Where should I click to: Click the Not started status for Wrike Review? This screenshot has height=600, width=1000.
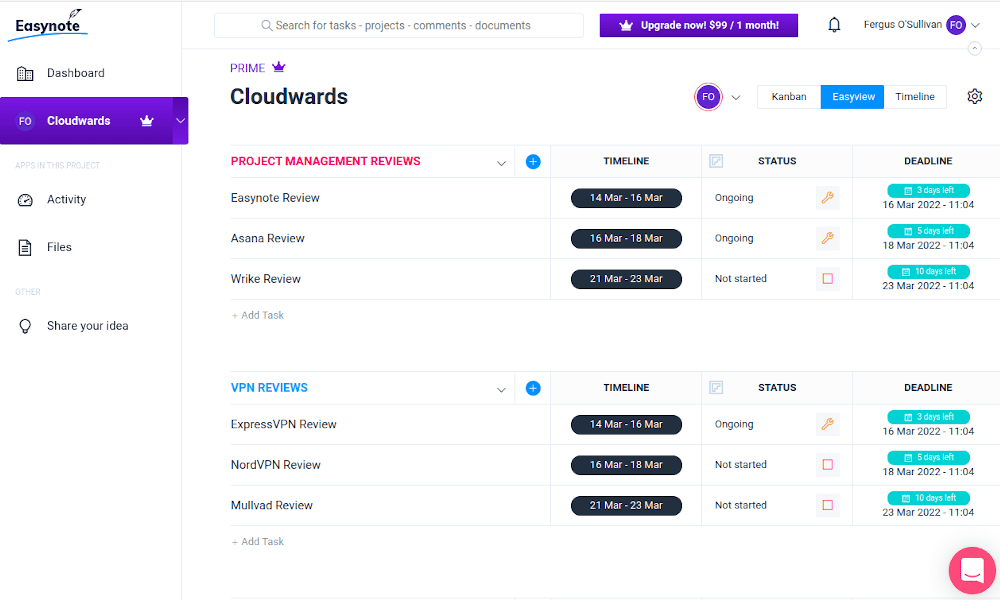click(x=740, y=279)
